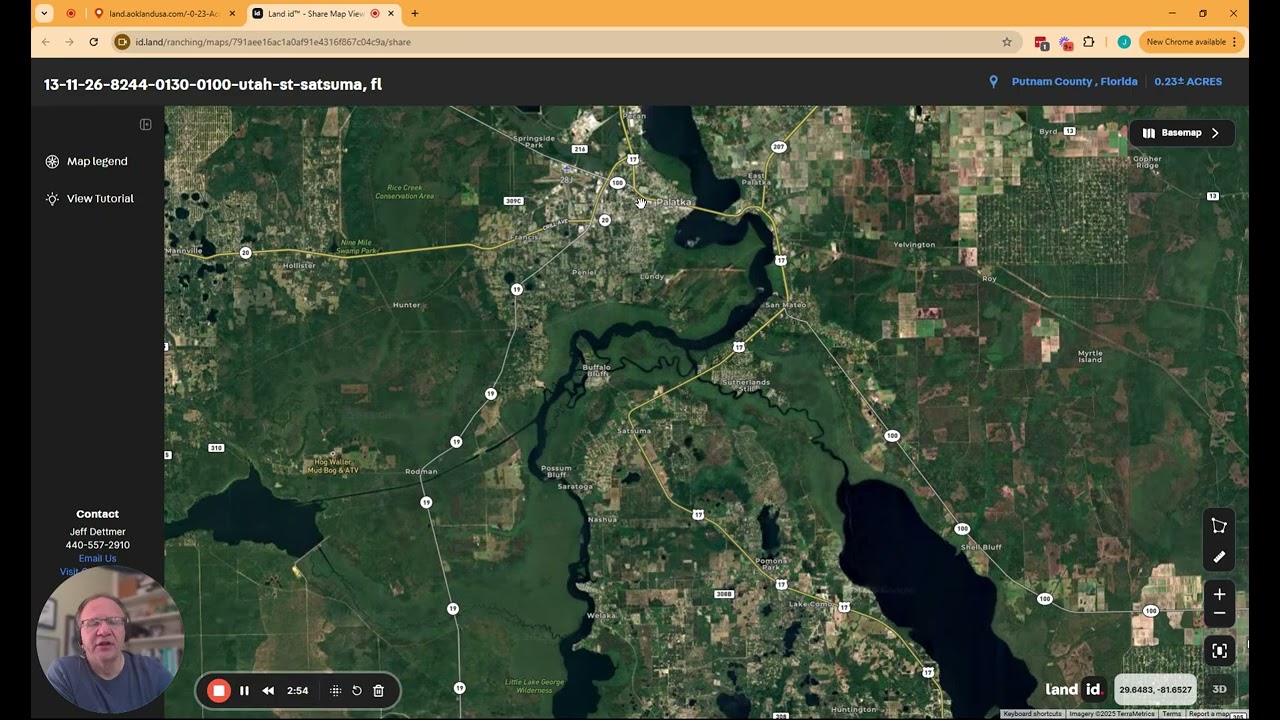This screenshot has height=720, width=1280.
Task: Rewind the recording
Action: pyautogui.click(x=268, y=691)
